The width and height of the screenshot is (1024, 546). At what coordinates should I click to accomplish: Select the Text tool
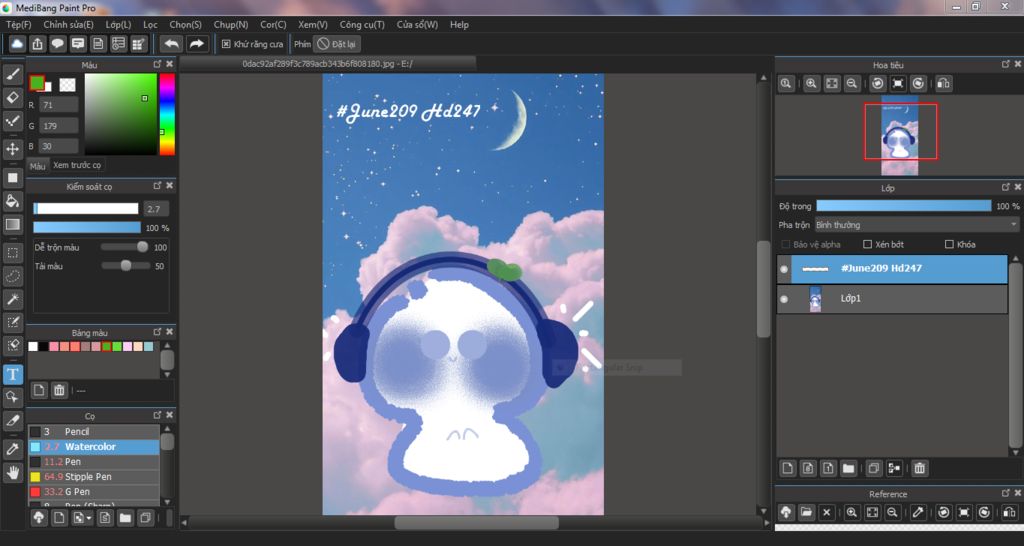coord(12,374)
